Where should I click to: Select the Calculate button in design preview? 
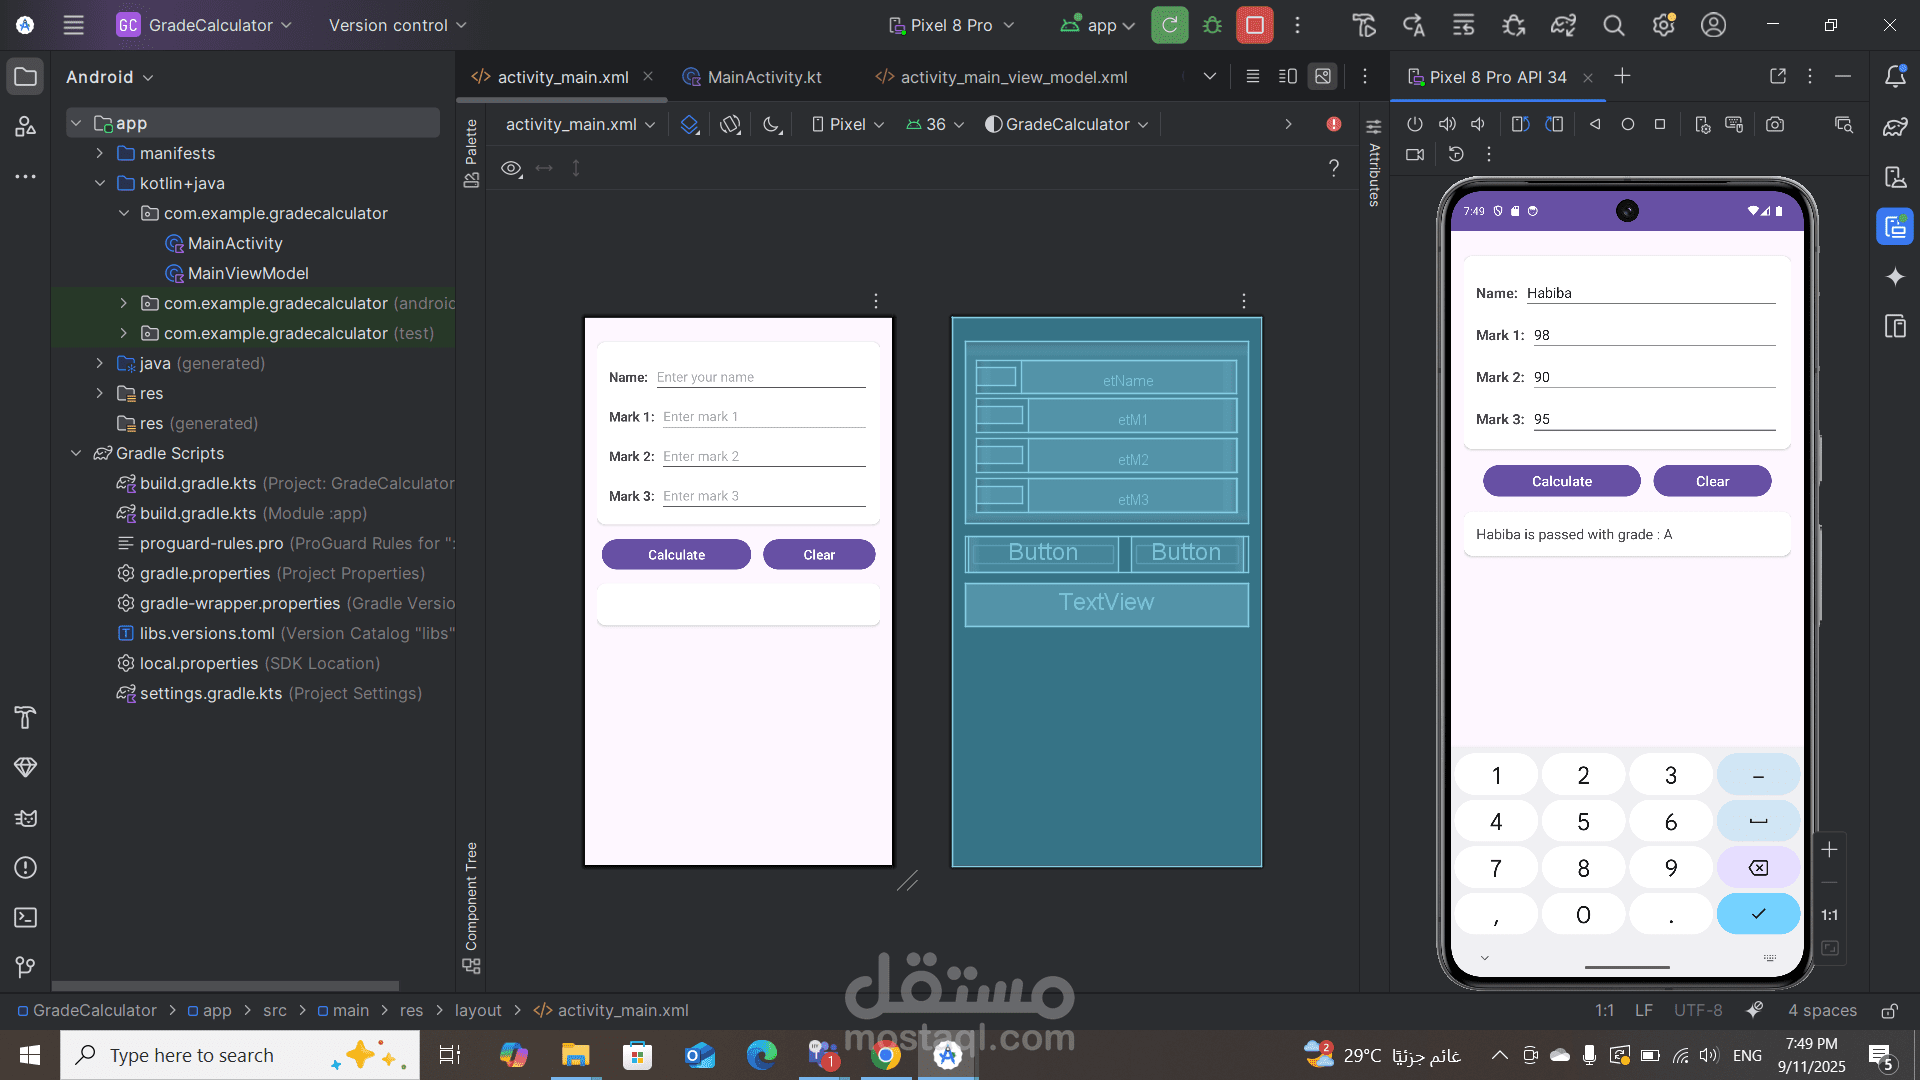click(x=676, y=555)
